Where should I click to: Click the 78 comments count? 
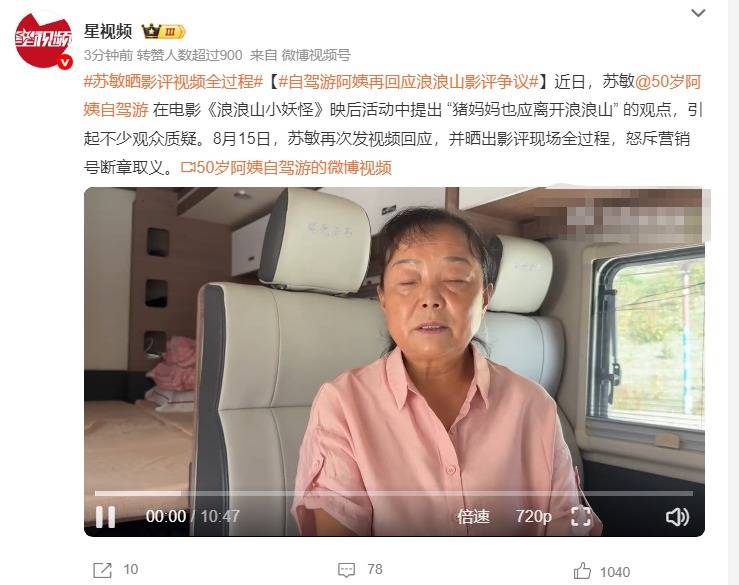[375, 569]
